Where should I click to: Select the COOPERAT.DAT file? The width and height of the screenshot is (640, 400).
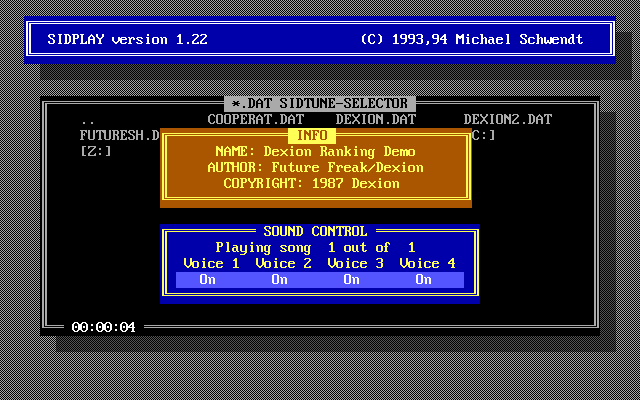coord(256,119)
